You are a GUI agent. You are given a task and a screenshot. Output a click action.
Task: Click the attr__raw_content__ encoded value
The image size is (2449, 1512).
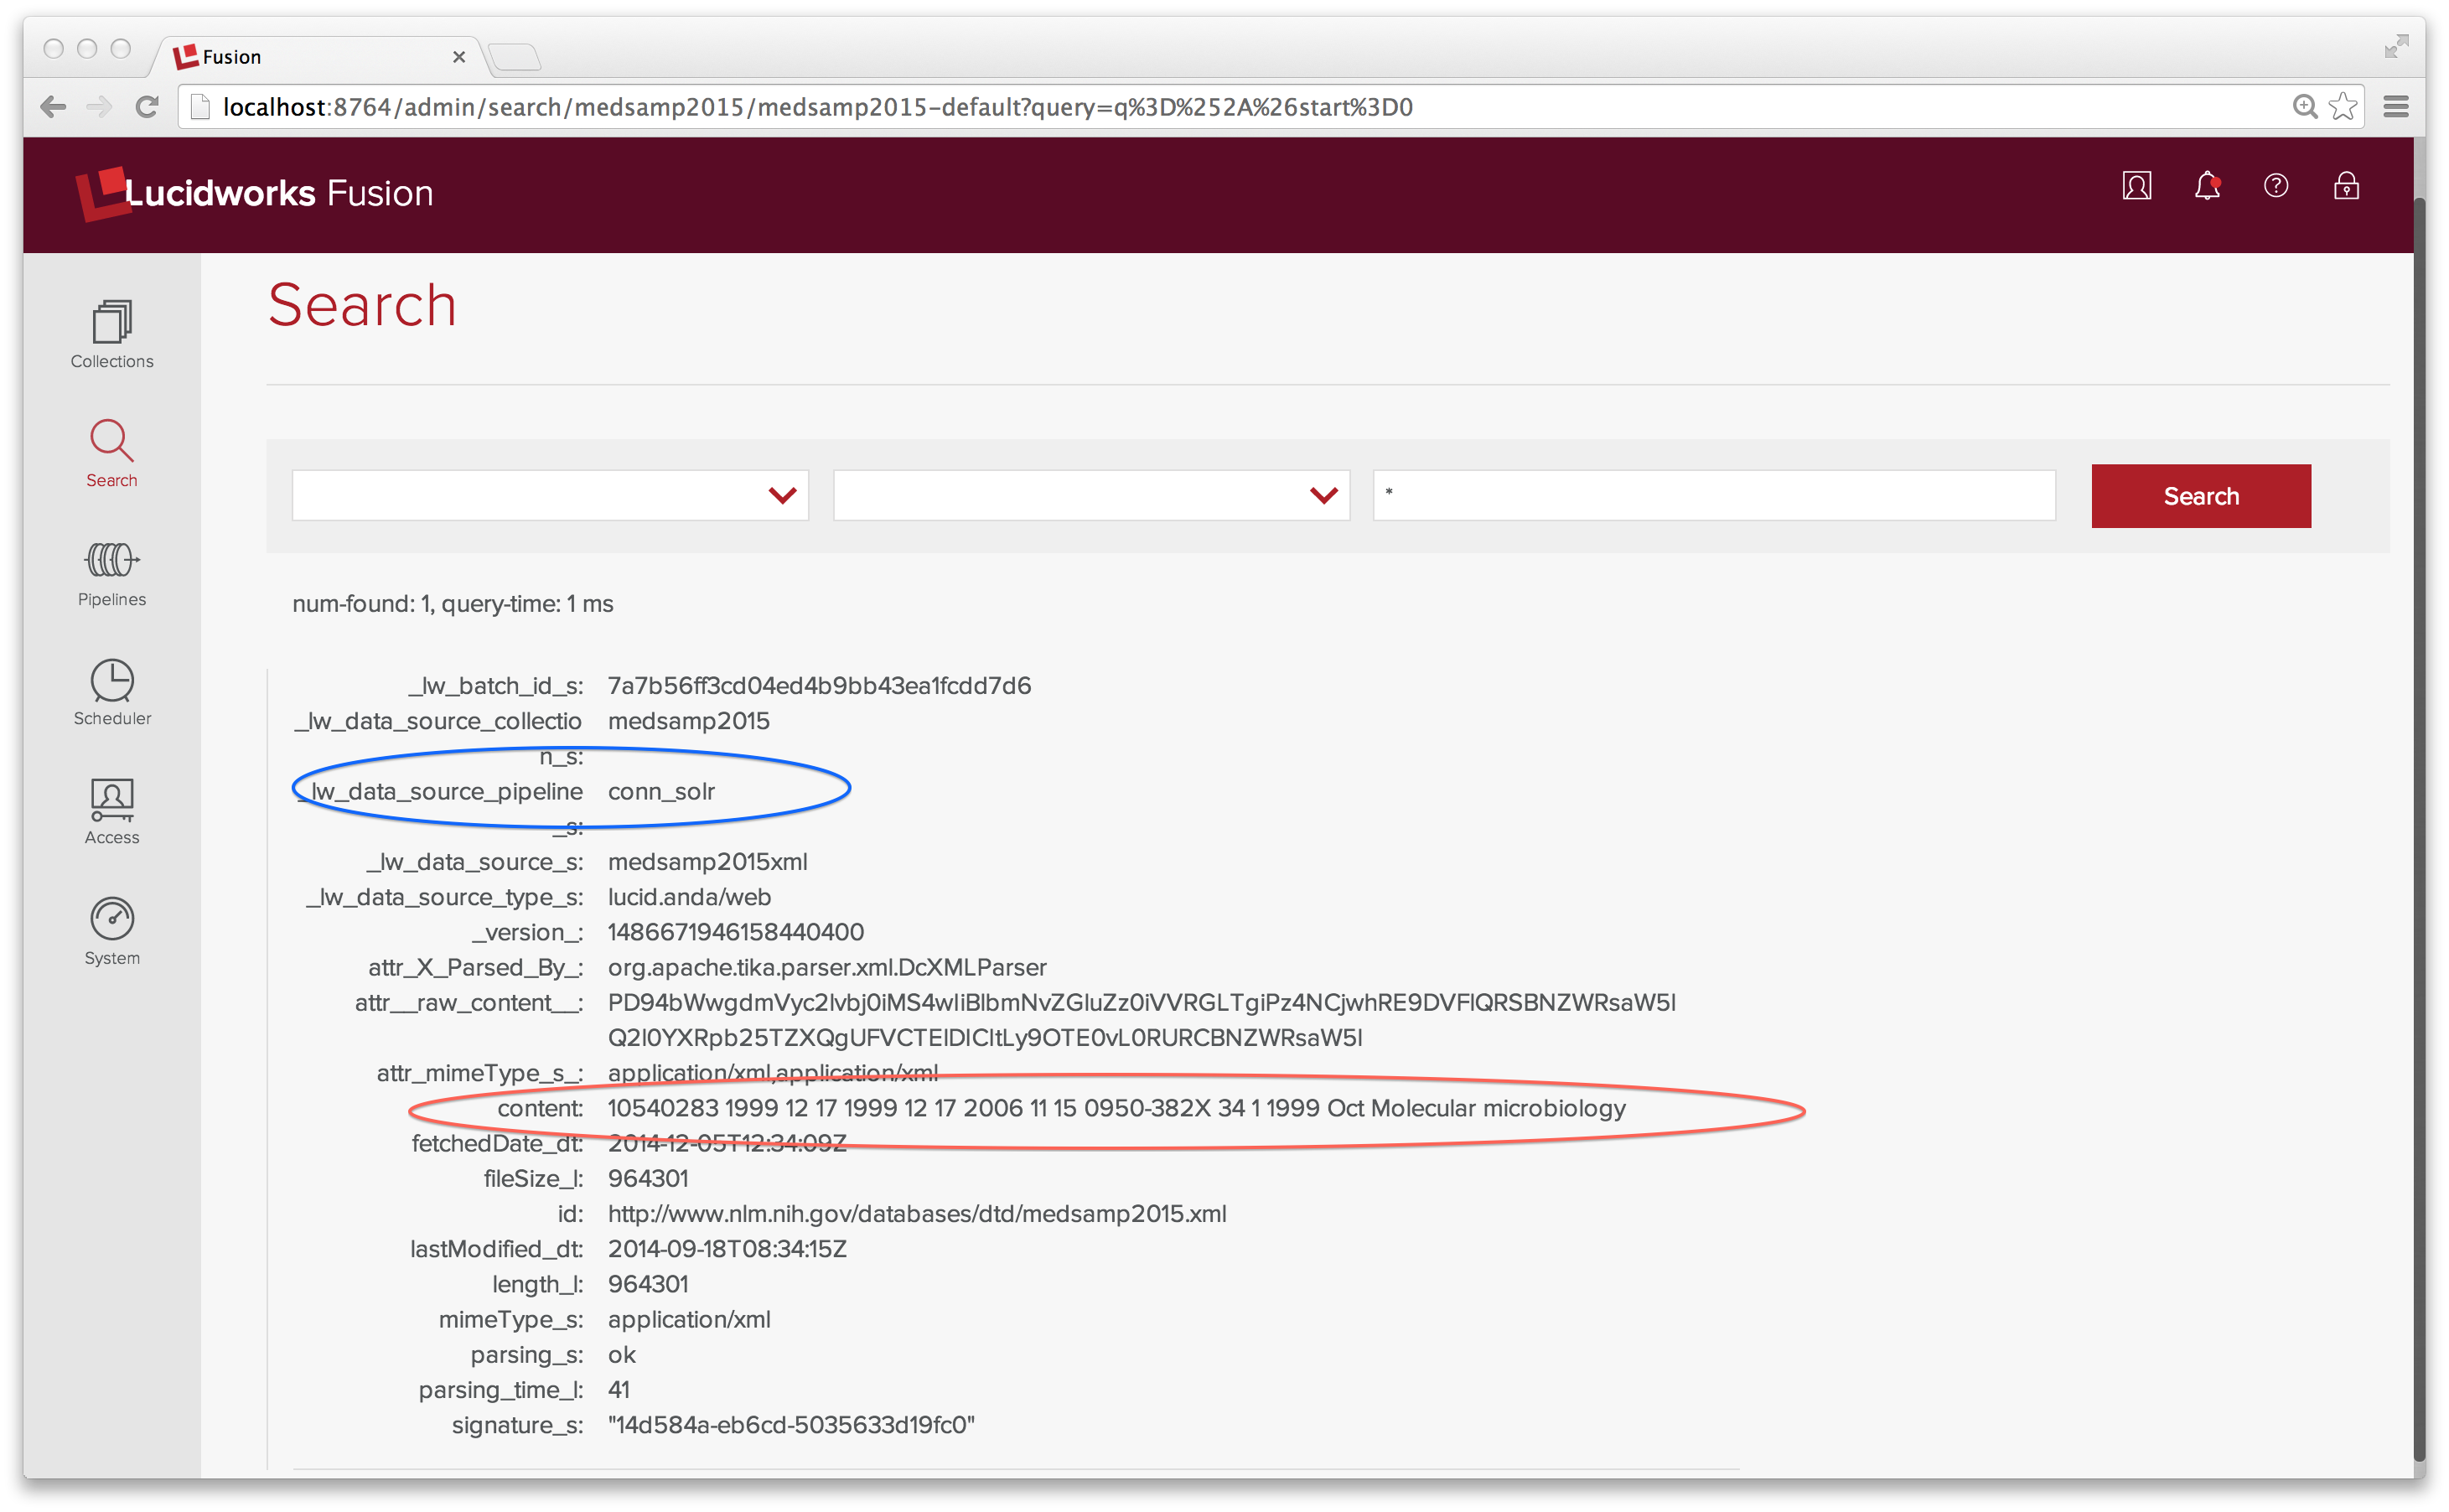(1141, 1020)
